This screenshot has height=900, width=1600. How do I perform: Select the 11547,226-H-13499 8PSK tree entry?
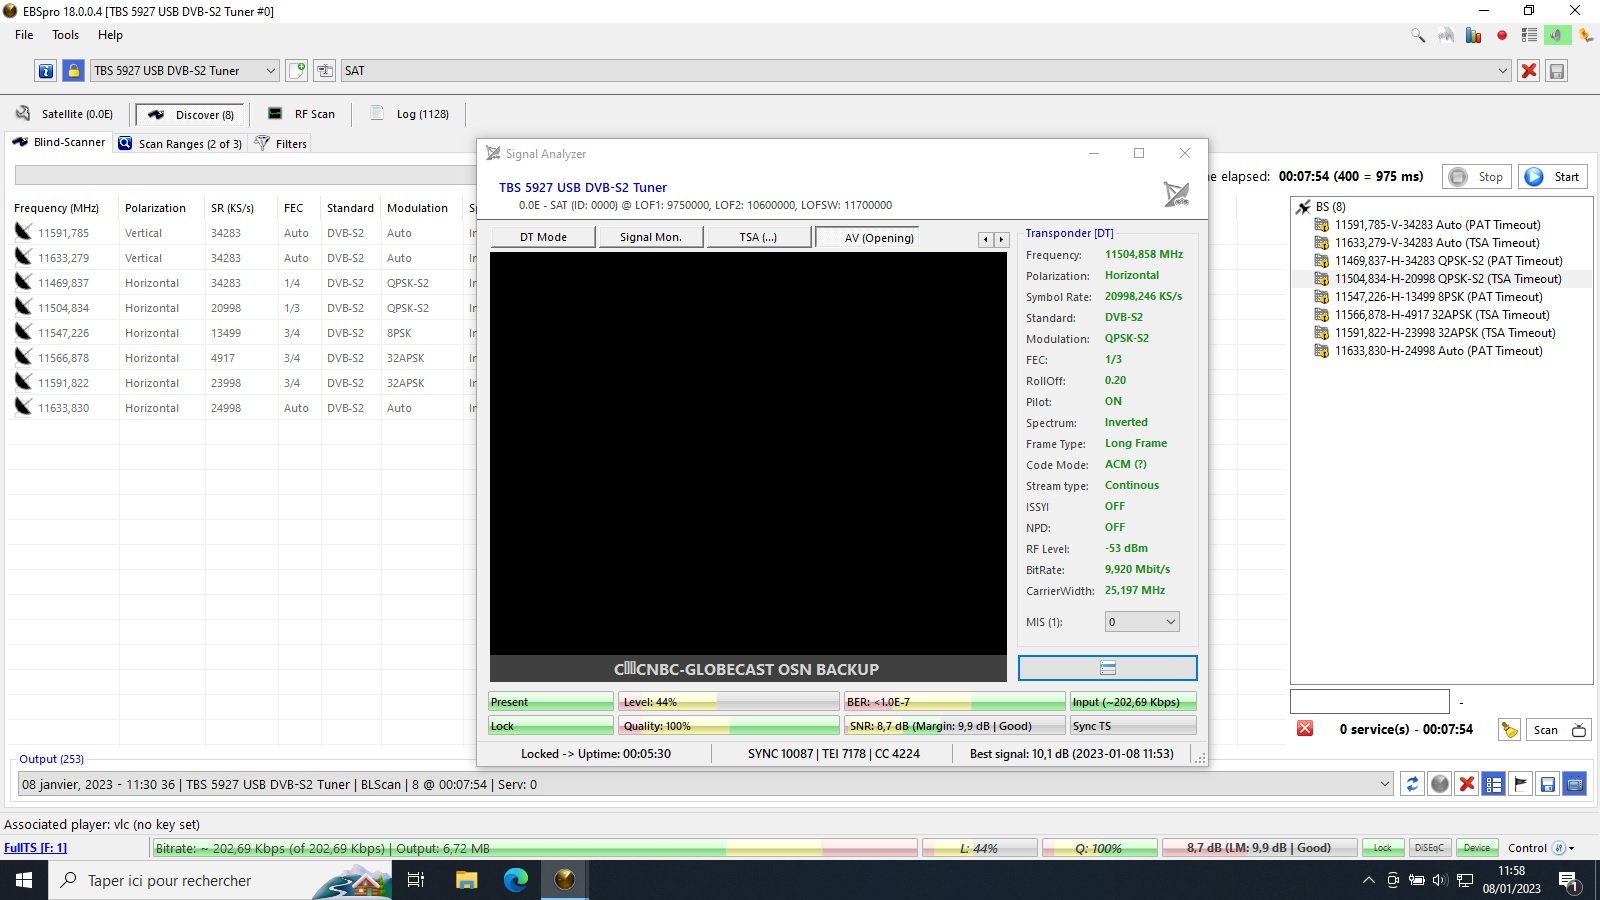click(x=1438, y=297)
